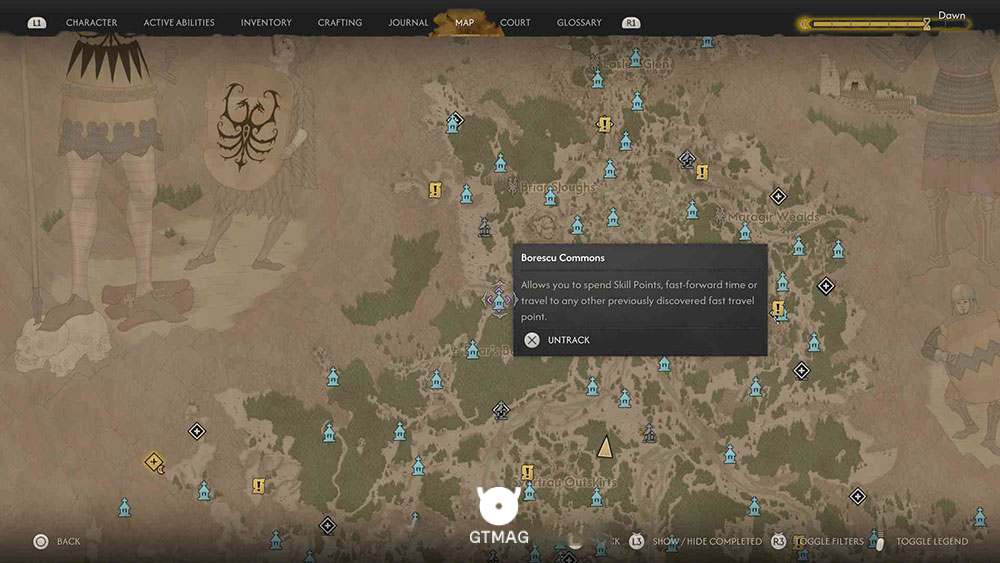Select the diamond marker above Maragir Wealds label

point(778,196)
